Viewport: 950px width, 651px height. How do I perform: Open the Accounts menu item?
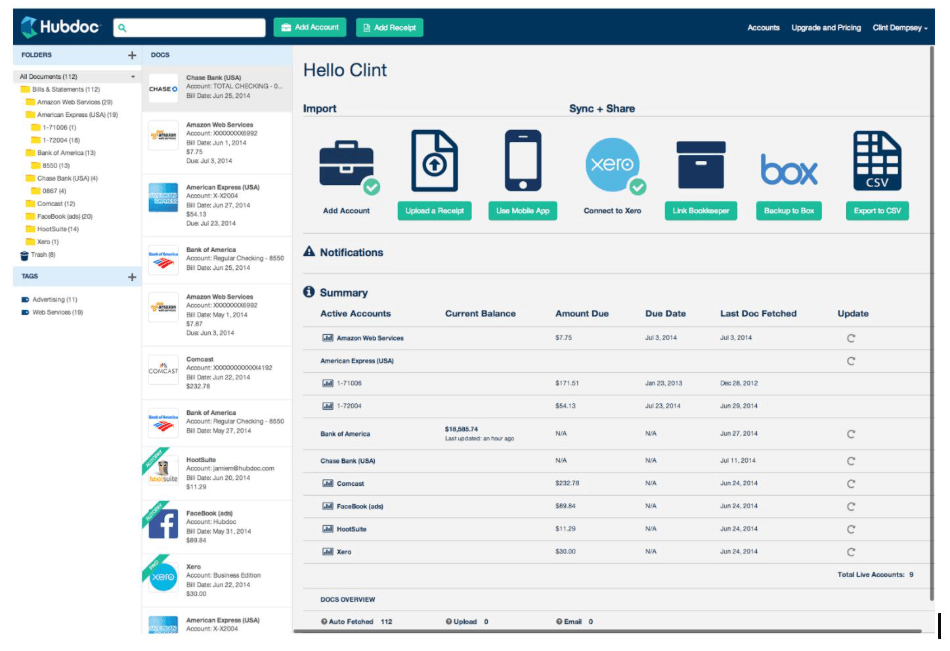763,28
